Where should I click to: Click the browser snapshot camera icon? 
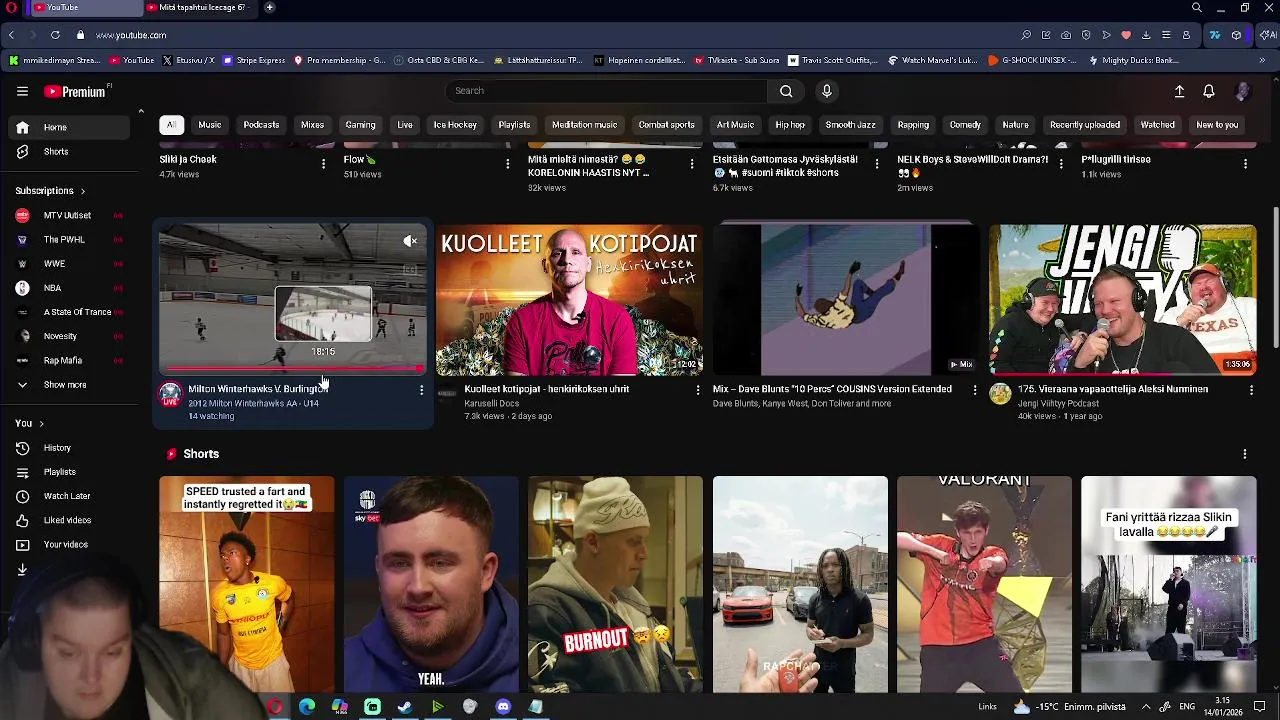coord(1066,35)
